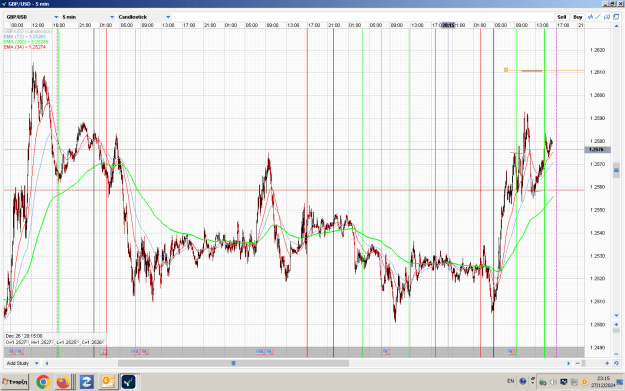
Task: Click the EMA (200) legend entry
Action: (26, 42)
